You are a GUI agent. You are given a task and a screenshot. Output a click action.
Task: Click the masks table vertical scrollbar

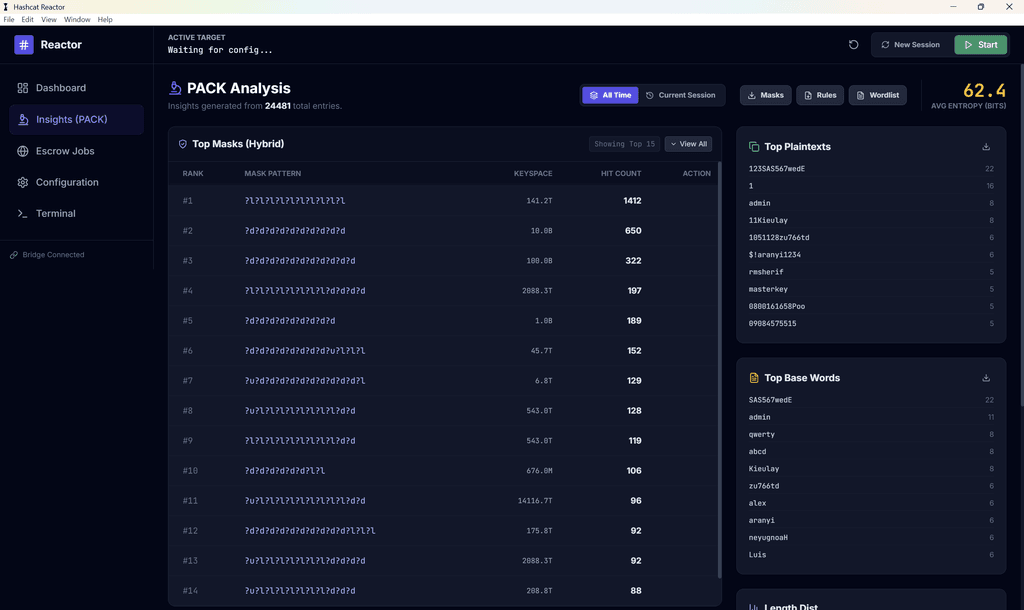pos(719,370)
